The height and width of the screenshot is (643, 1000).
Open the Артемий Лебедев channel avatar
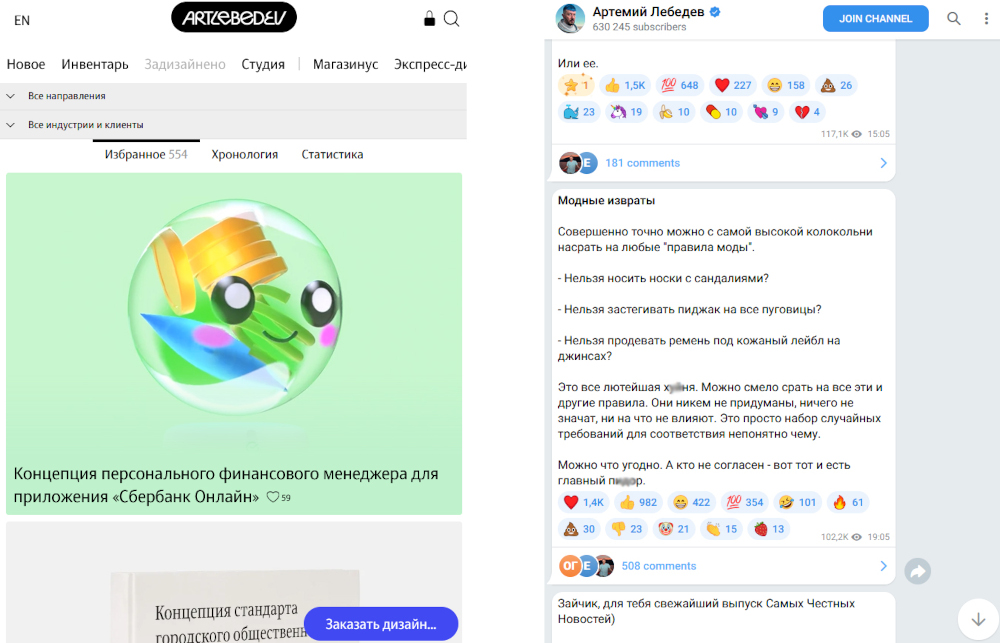coord(570,18)
